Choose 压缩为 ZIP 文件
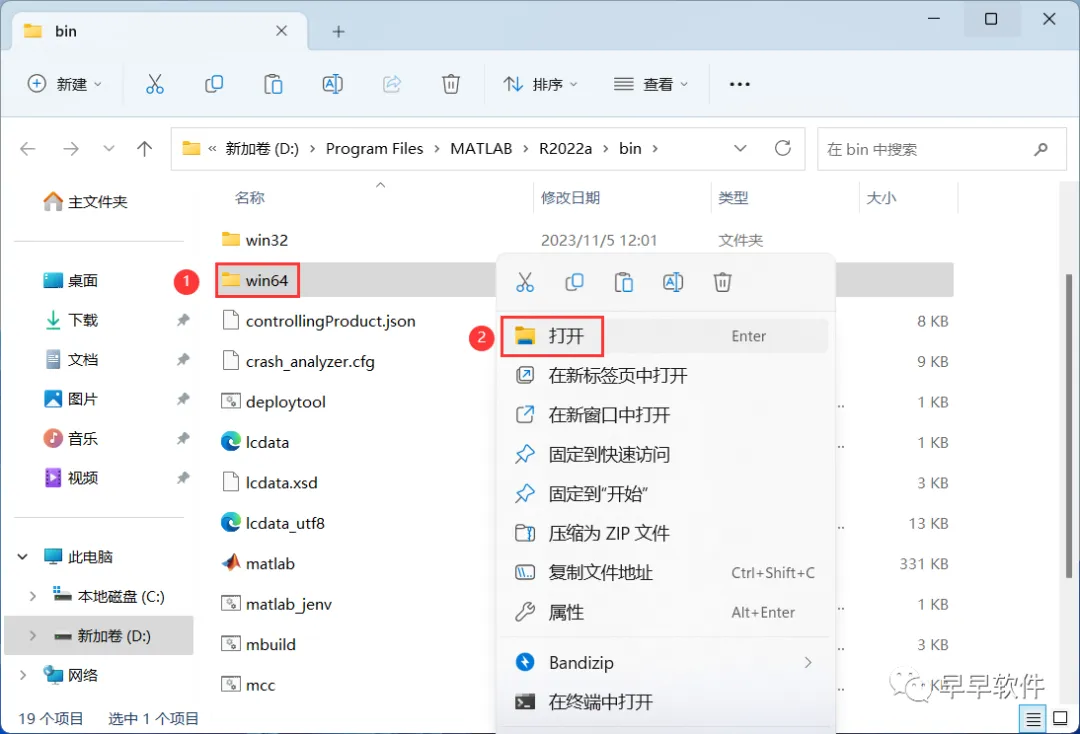 click(x=665, y=533)
